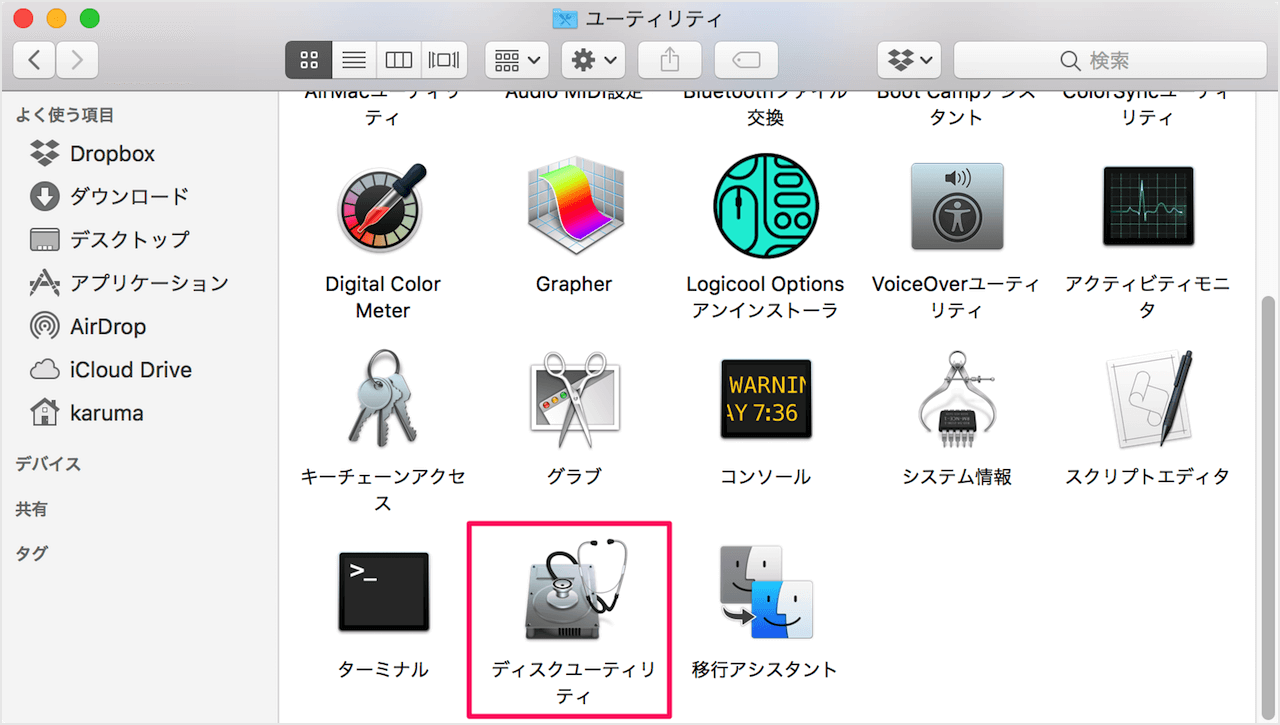Click the 移行アシスタント label text
This screenshot has width=1280, height=725.
point(765,669)
